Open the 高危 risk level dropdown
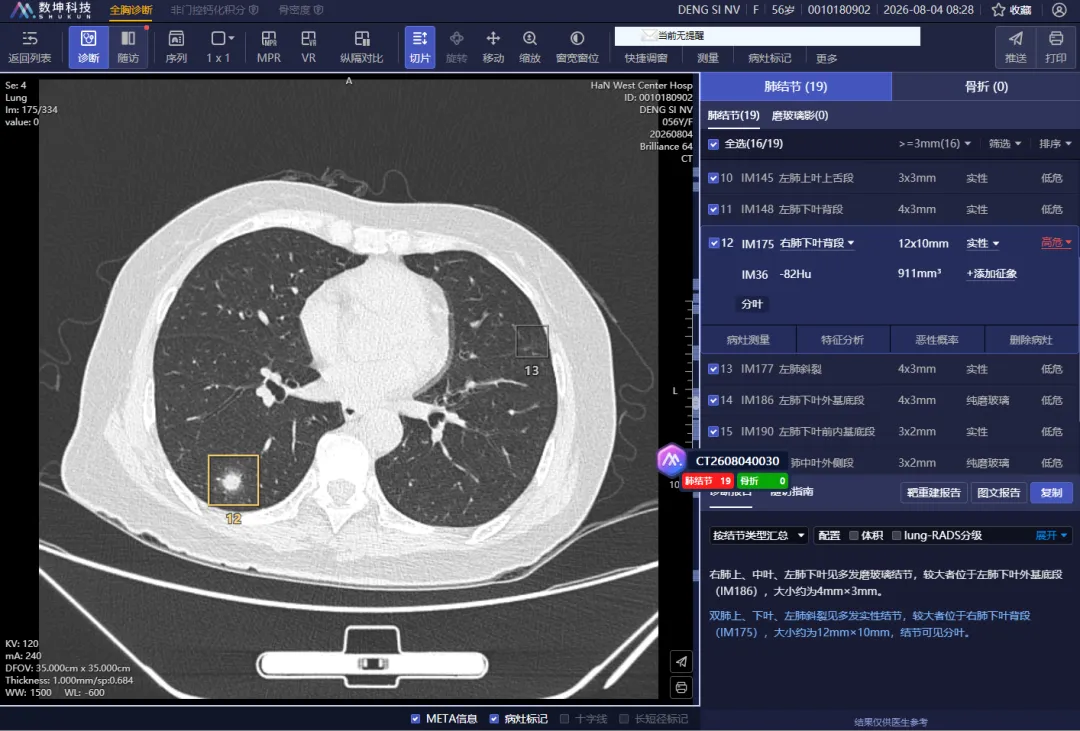1080x731 pixels. coord(1056,243)
